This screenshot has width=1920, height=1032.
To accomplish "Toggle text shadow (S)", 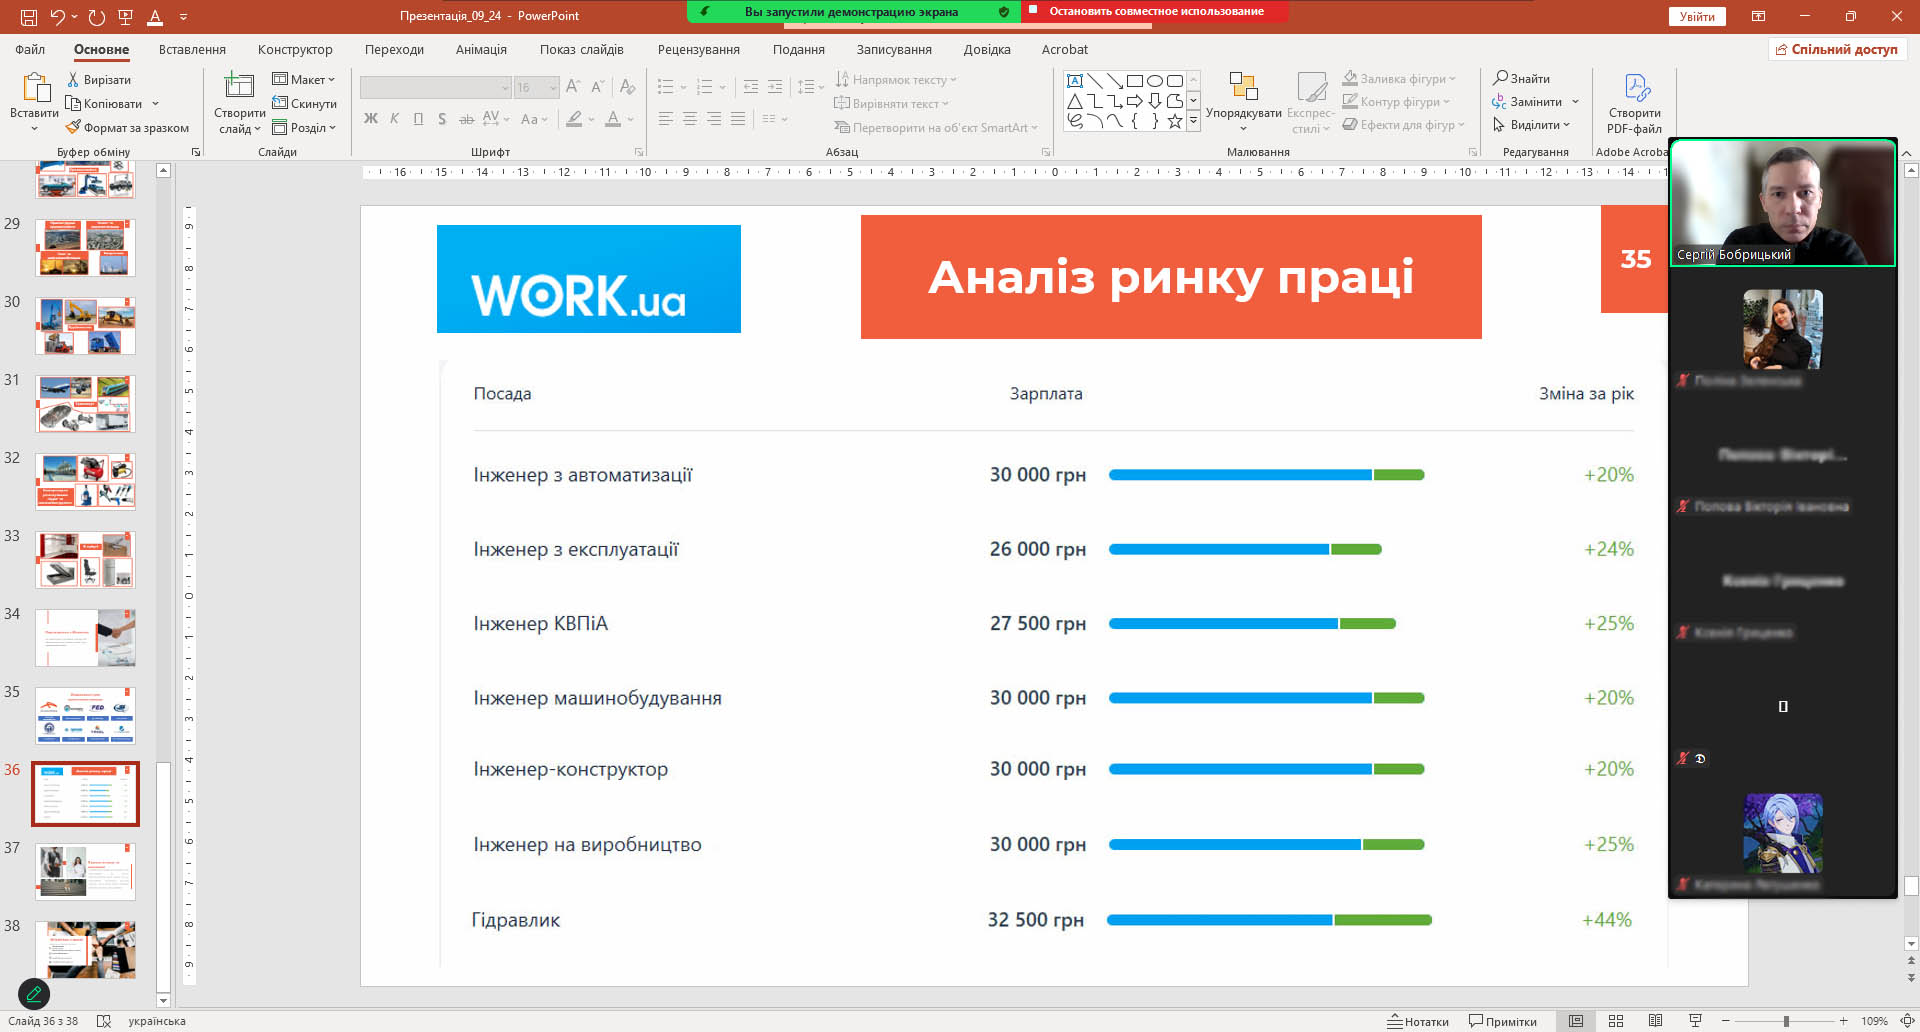I will point(442,119).
